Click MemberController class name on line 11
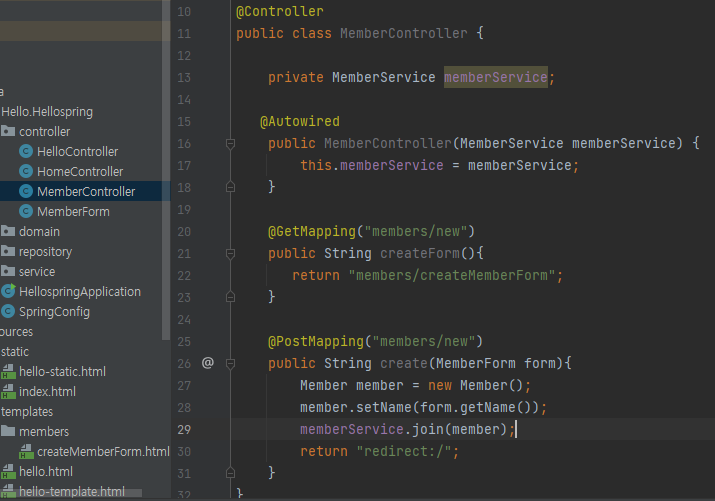The width and height of the screenshot is (715, 501). pos(404,33)
